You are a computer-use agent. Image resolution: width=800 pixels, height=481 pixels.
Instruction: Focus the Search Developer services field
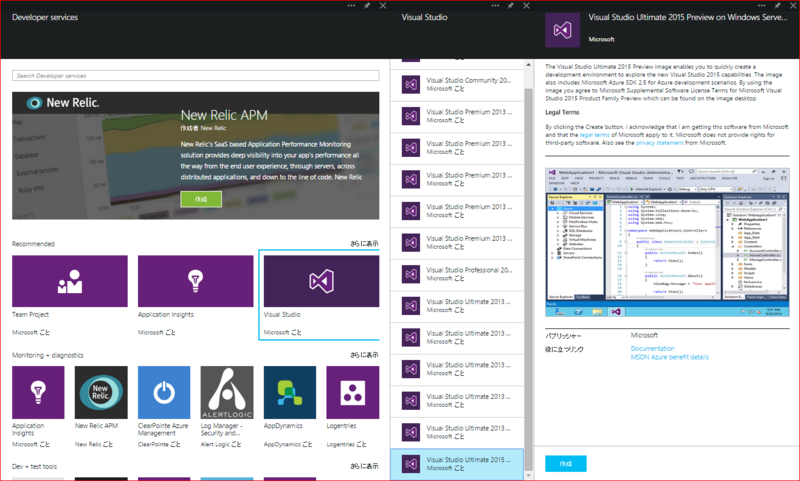195,75
